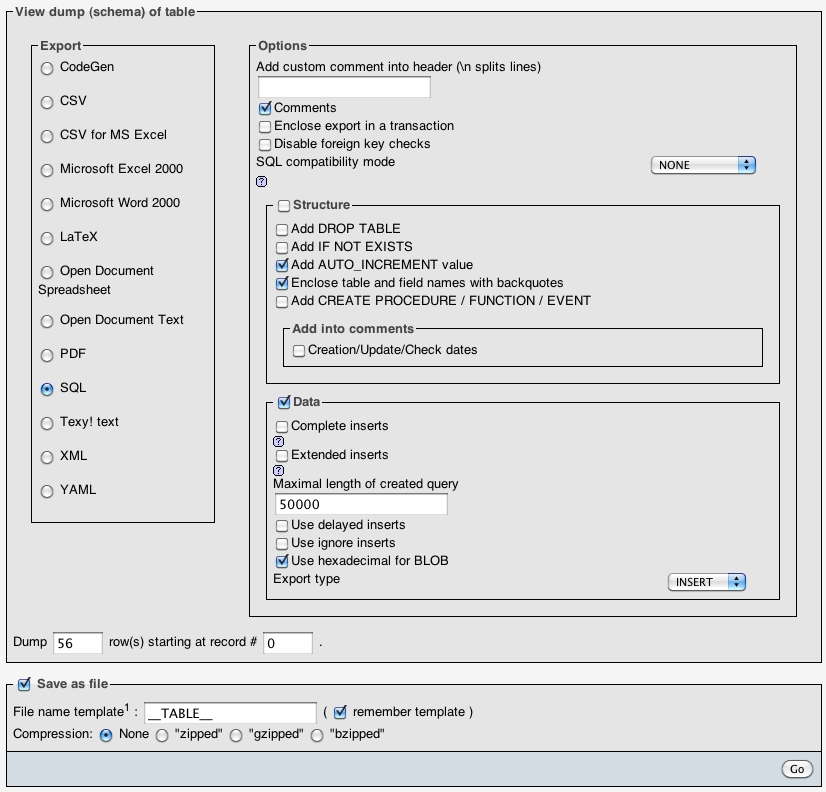Enable Disable foreign key checks
Viewport: 826px width, 792px height.
[x=265, y=145]
